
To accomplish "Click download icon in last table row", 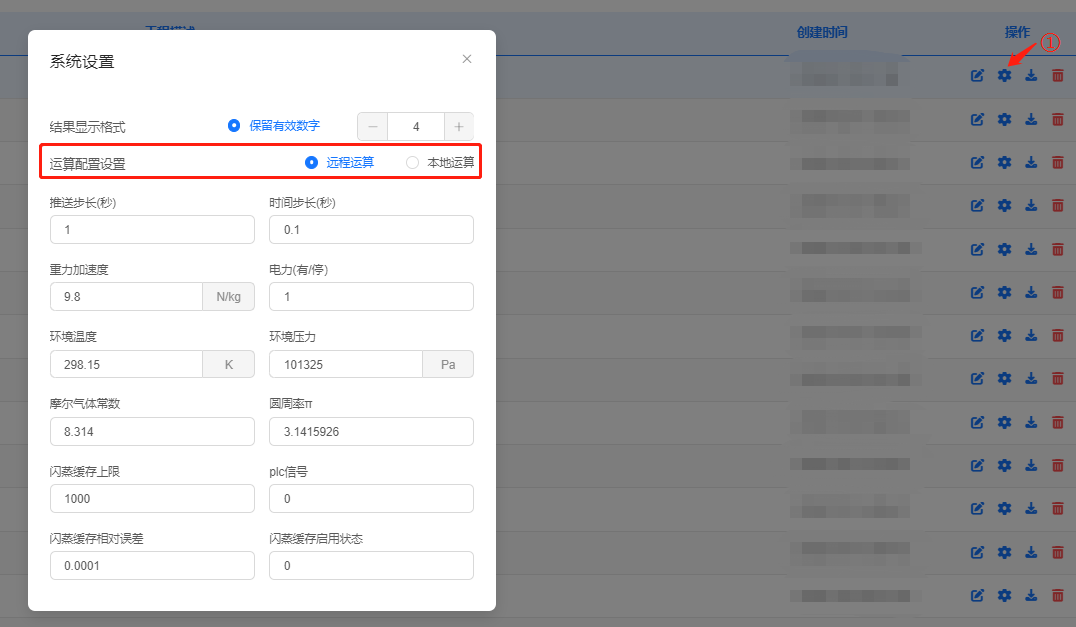I will pyautogui.click(x=1031, y=595).
